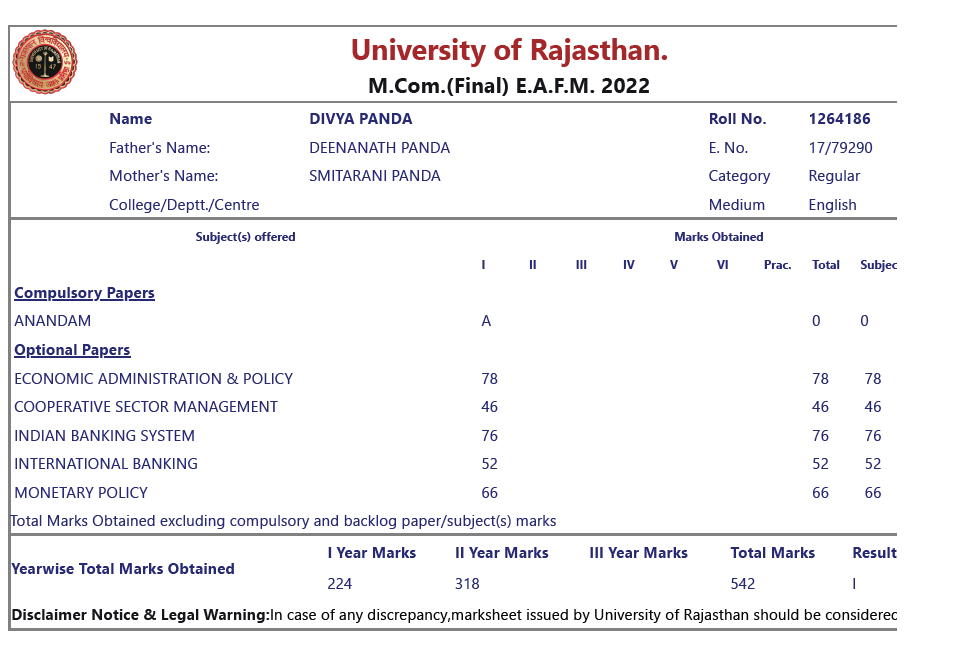Select the MONETARY POLICY subject
962x657 pixels.
[x=81, y=493]
